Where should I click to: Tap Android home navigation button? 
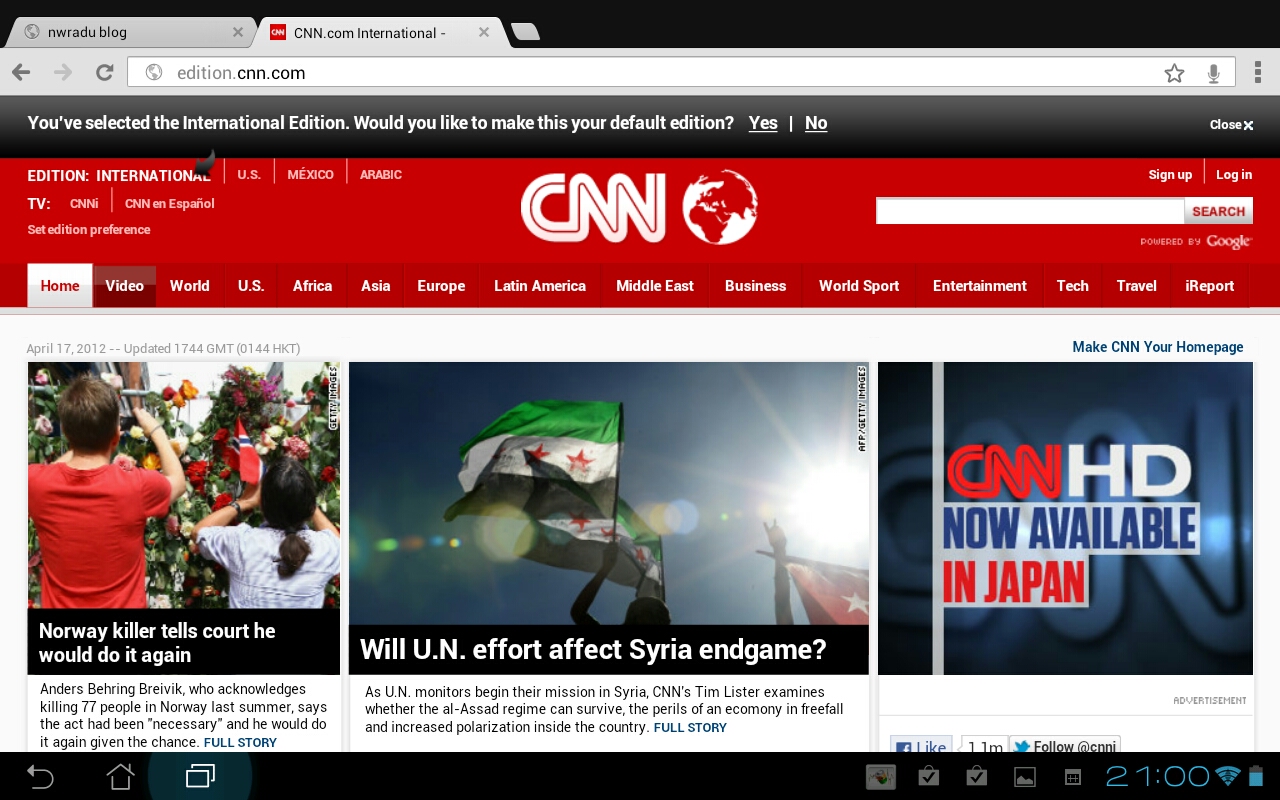tap(120, 776)
